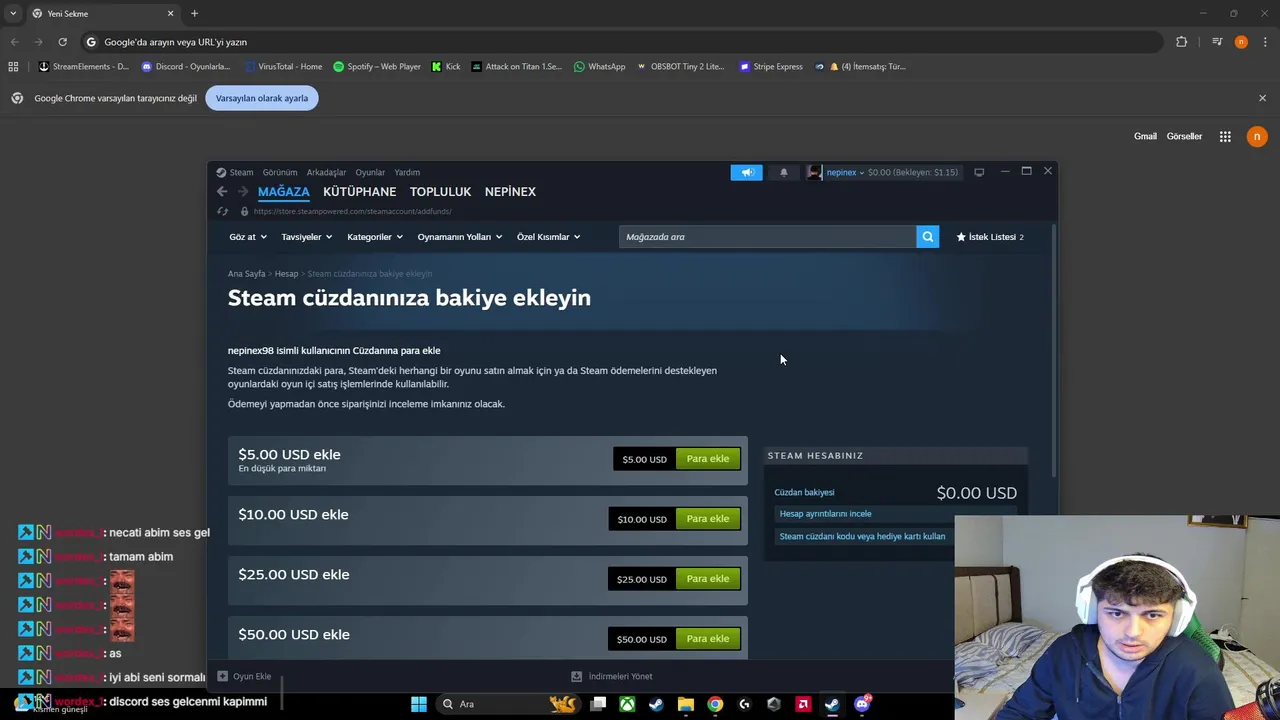This screenshot has width=1280, height=720.
Task: Open Chrome three-dot menu
Action: click(x=1266, y=42)
